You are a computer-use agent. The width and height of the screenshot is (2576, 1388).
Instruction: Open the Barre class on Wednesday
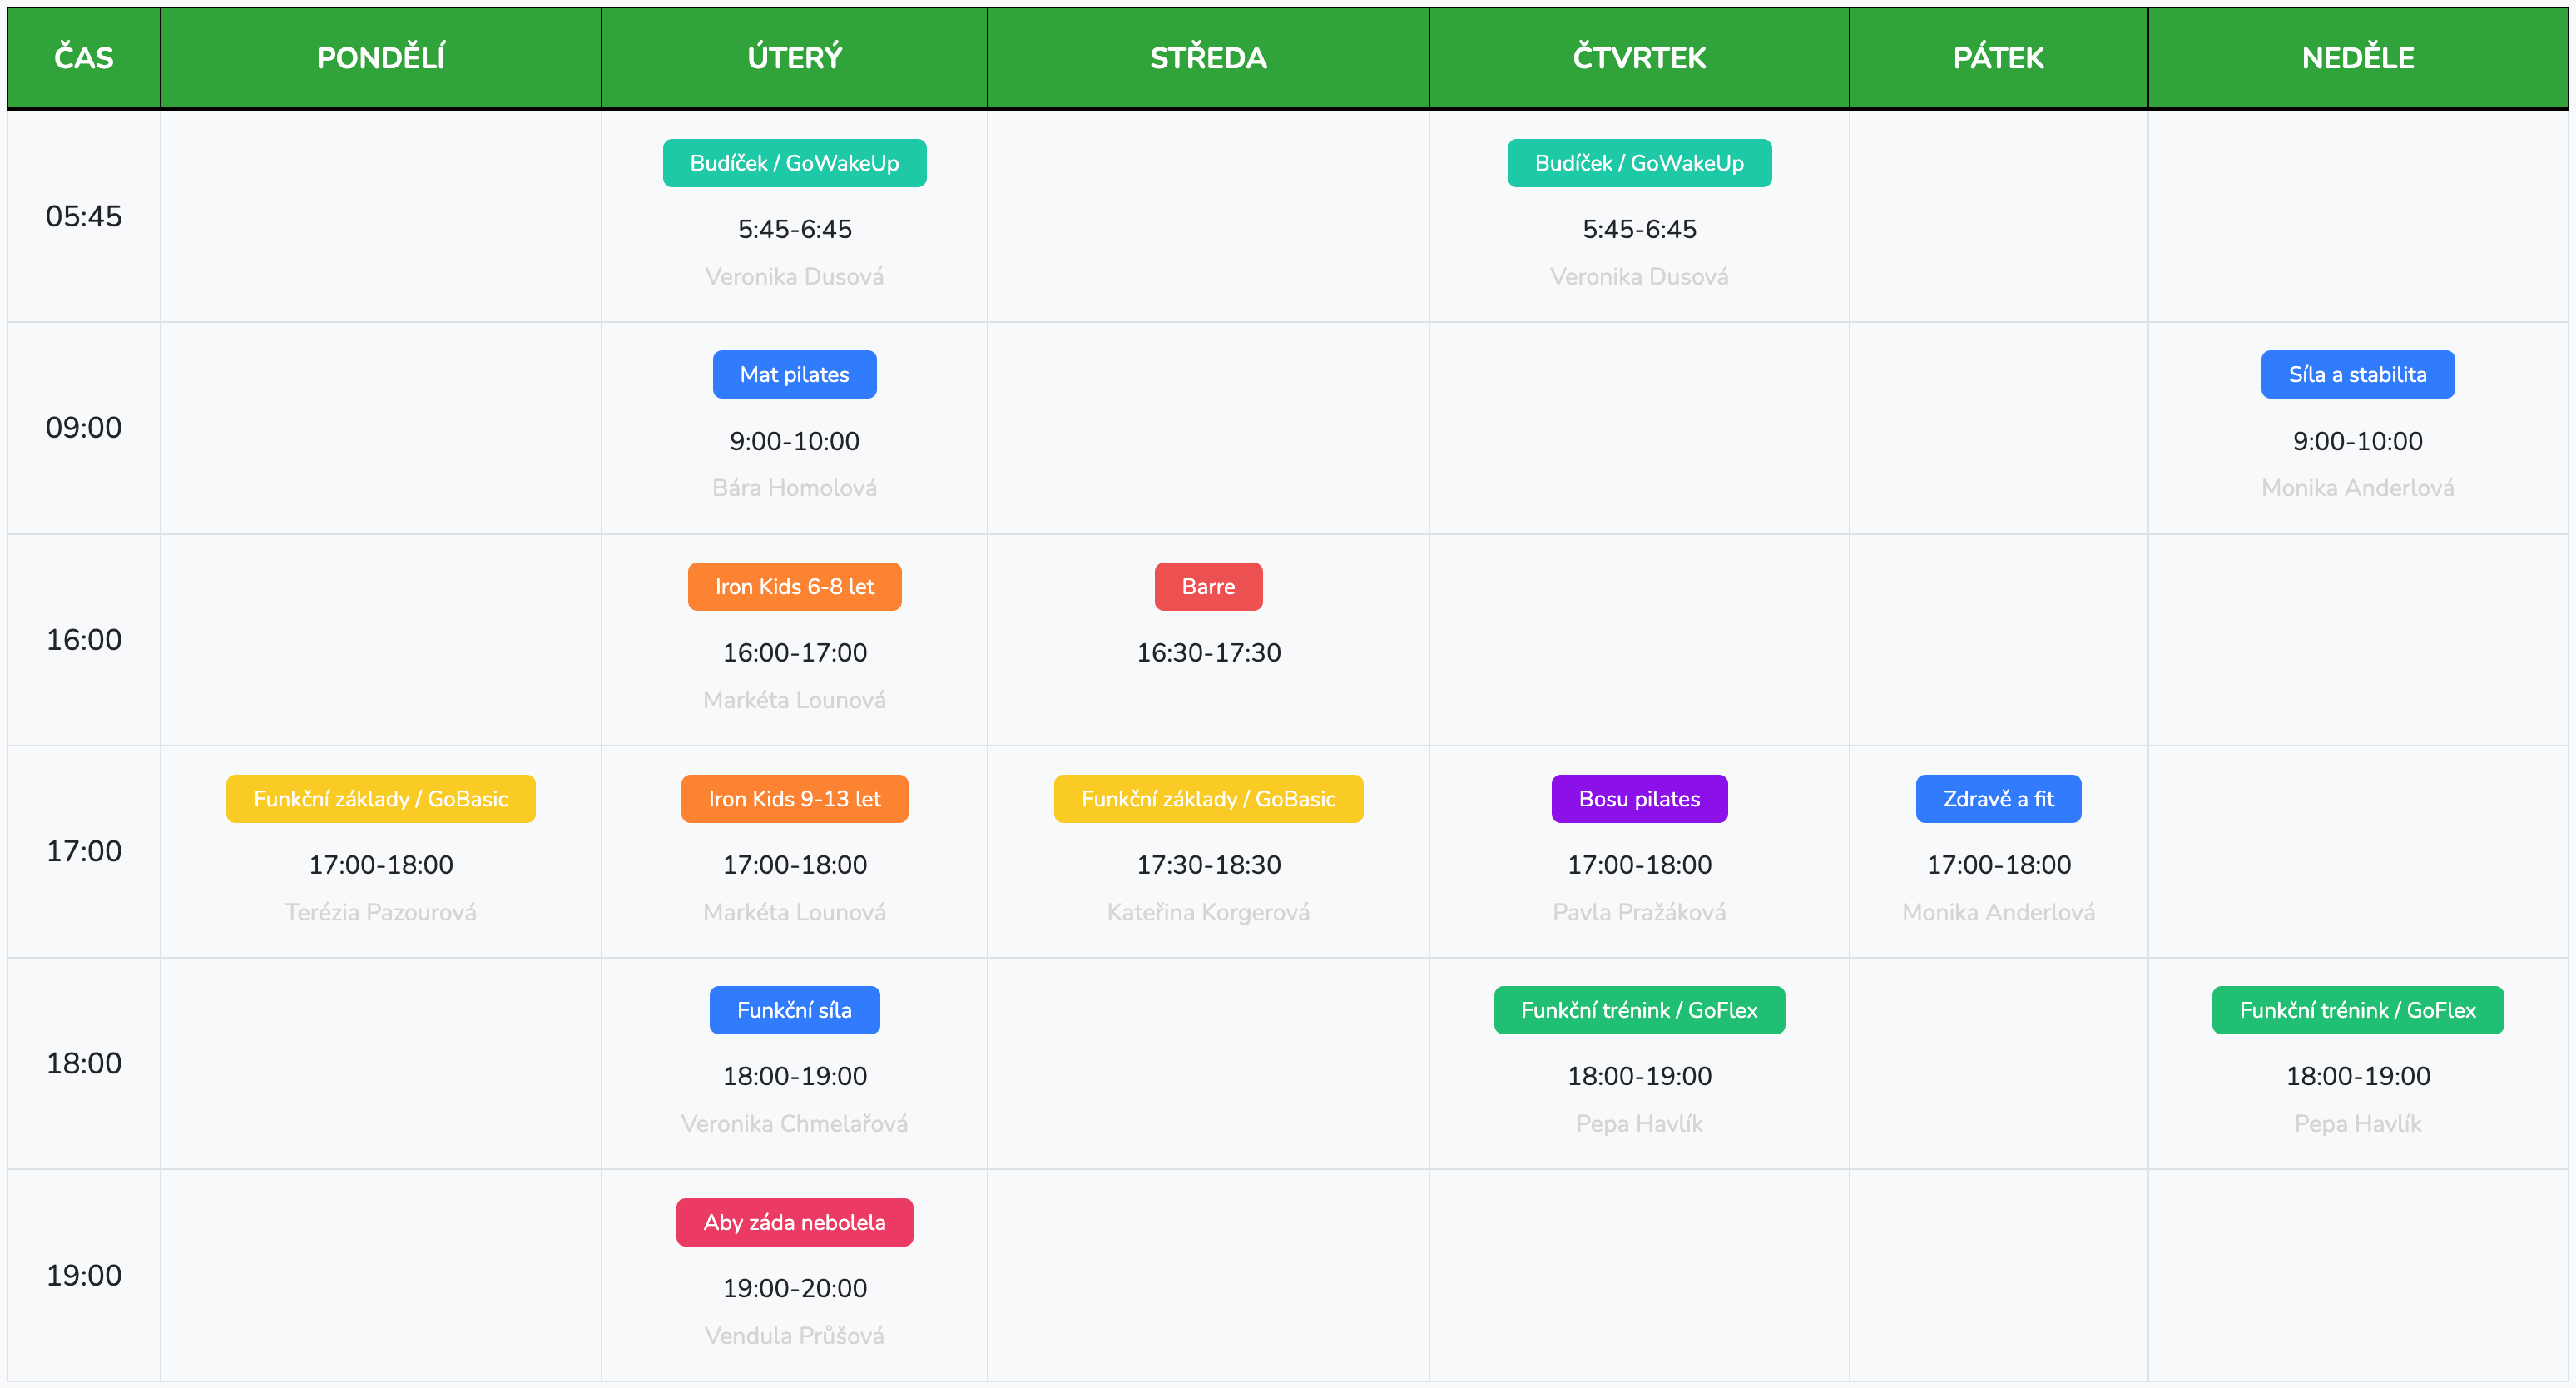click(x=1207, y=586)
